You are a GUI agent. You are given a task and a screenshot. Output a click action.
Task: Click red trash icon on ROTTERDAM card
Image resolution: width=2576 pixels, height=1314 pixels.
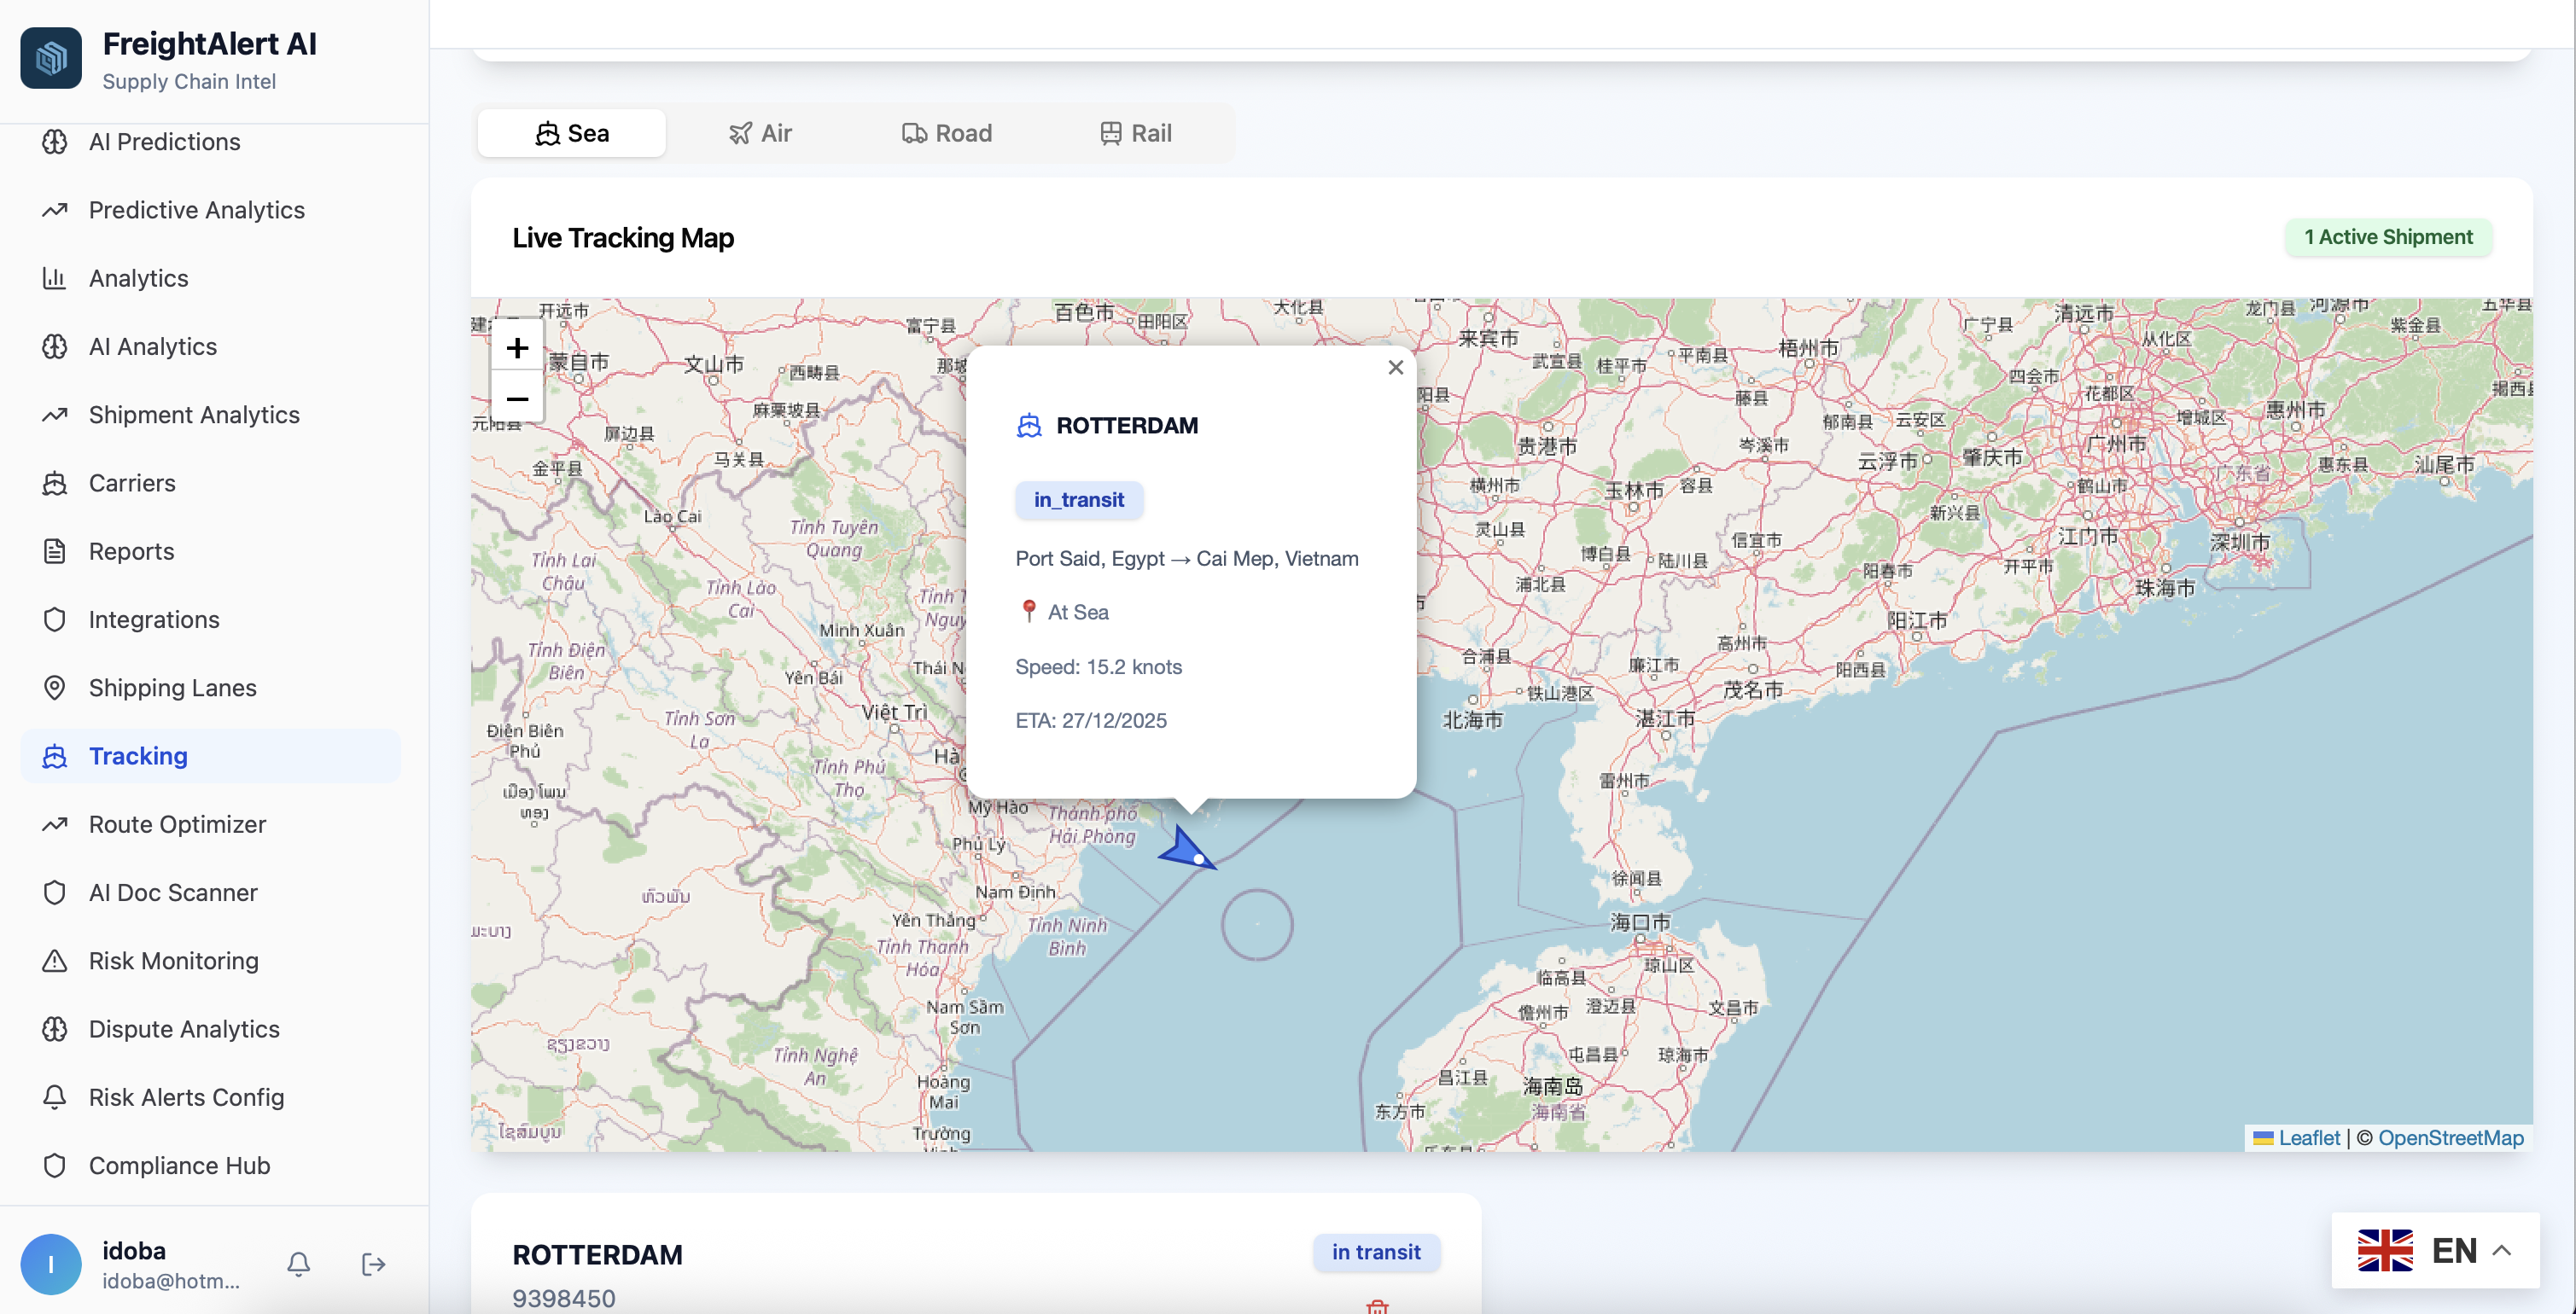pyautogui.click(x=1377, y=1306)
